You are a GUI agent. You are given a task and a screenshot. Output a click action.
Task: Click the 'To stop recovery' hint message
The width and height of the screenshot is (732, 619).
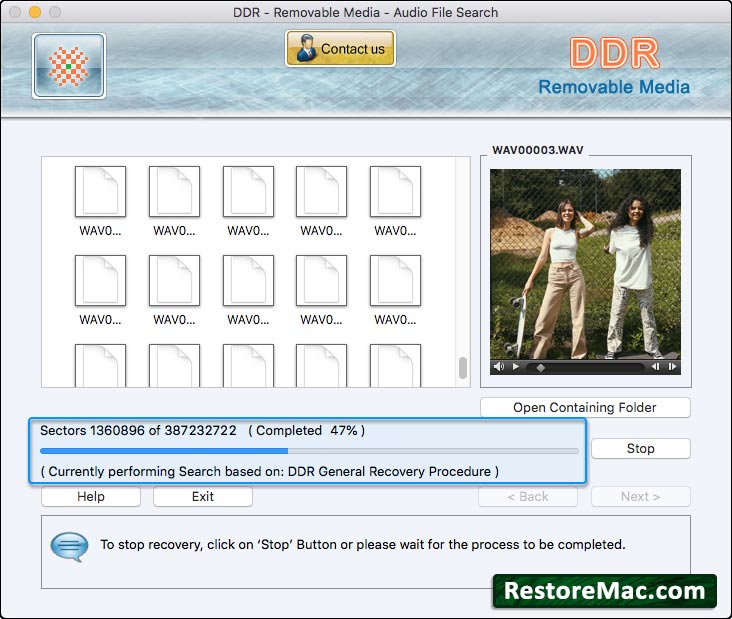(x=363, y=544)
